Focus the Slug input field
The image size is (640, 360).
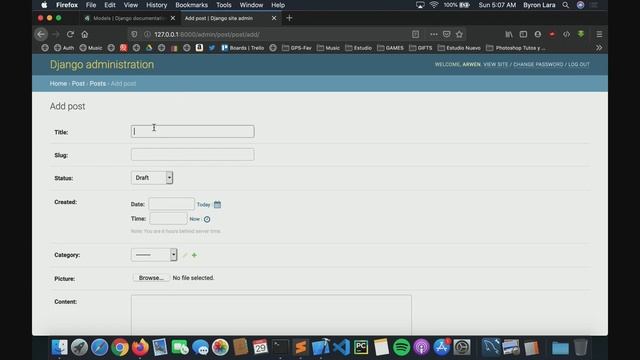193,154
